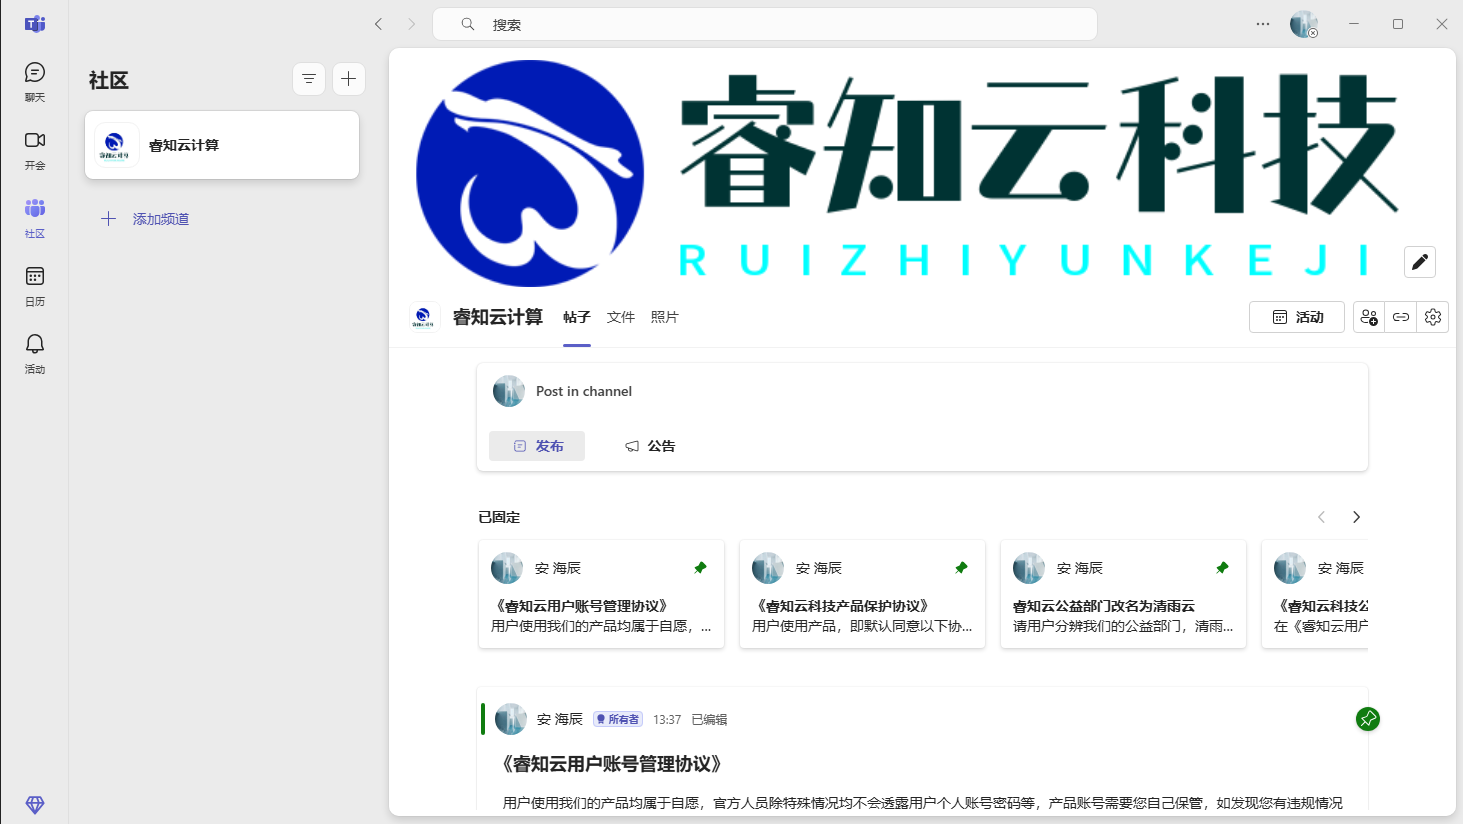Open pinned card 《睿知云用户账号管理协议》
1463x824 pixels.
pos(601,594)
